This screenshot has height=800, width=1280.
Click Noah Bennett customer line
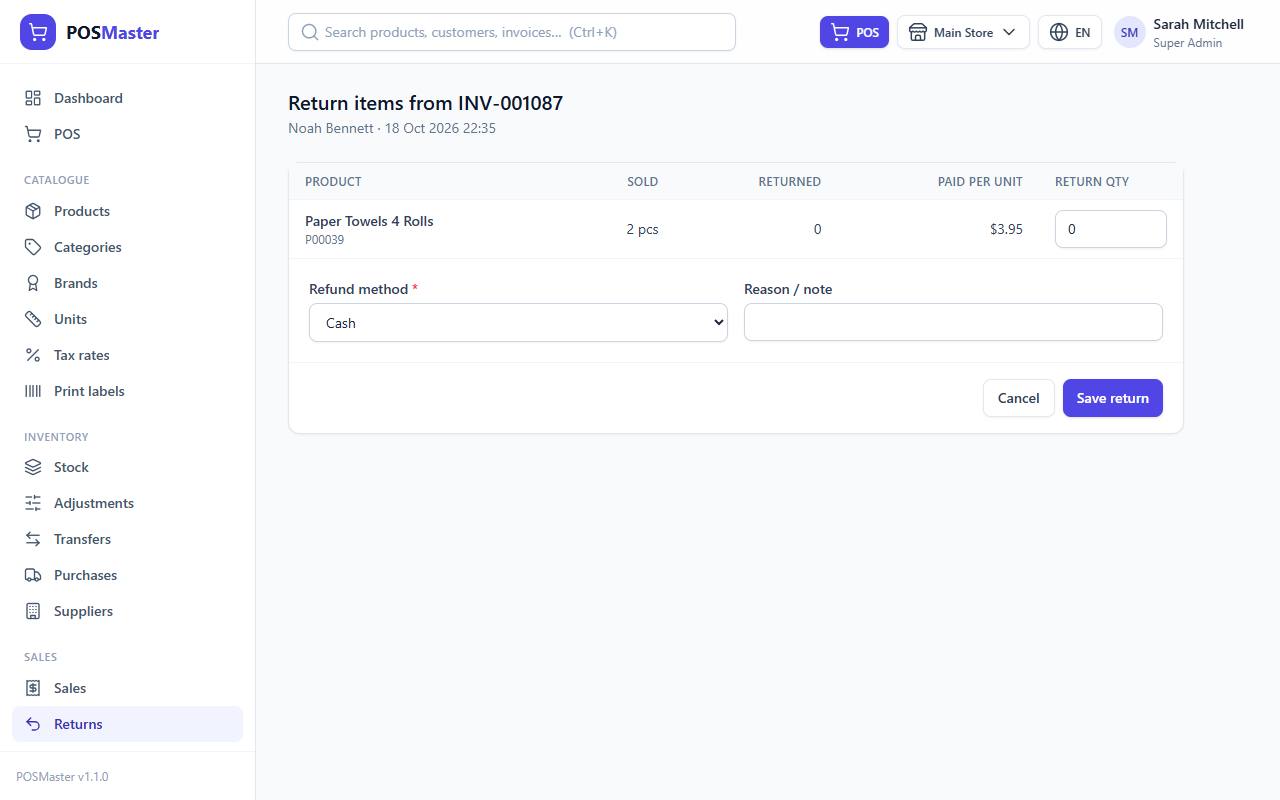[x=392, y=128]
